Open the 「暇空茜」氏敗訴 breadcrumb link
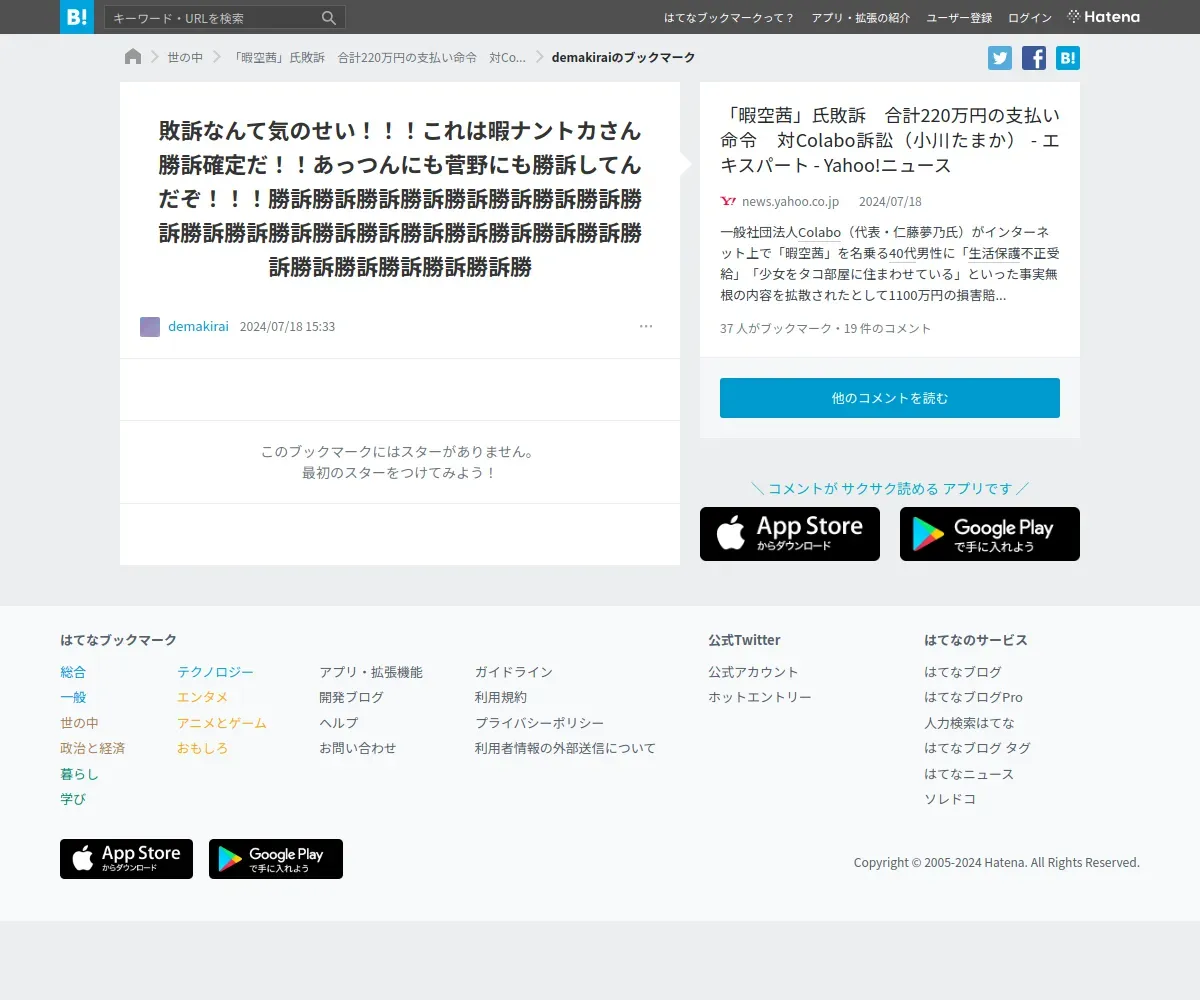The width and height of the screenshot is (1200, 1000). [x=379, y=58]
